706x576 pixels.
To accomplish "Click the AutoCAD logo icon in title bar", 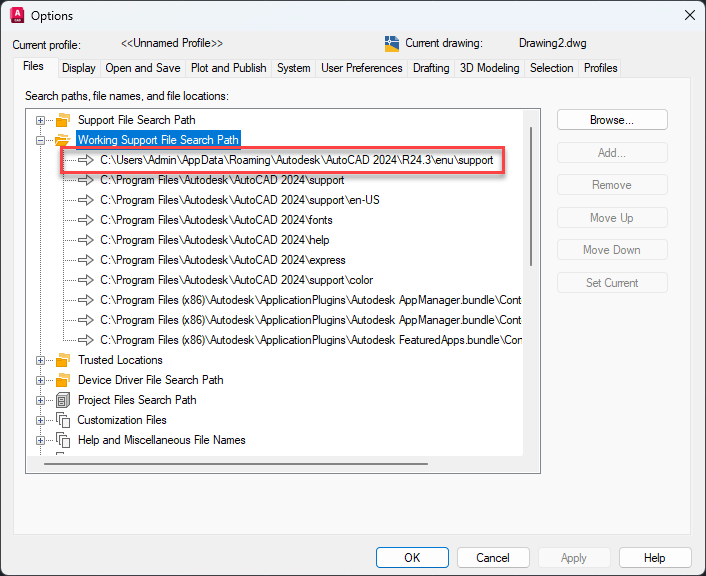I will 17,15.
